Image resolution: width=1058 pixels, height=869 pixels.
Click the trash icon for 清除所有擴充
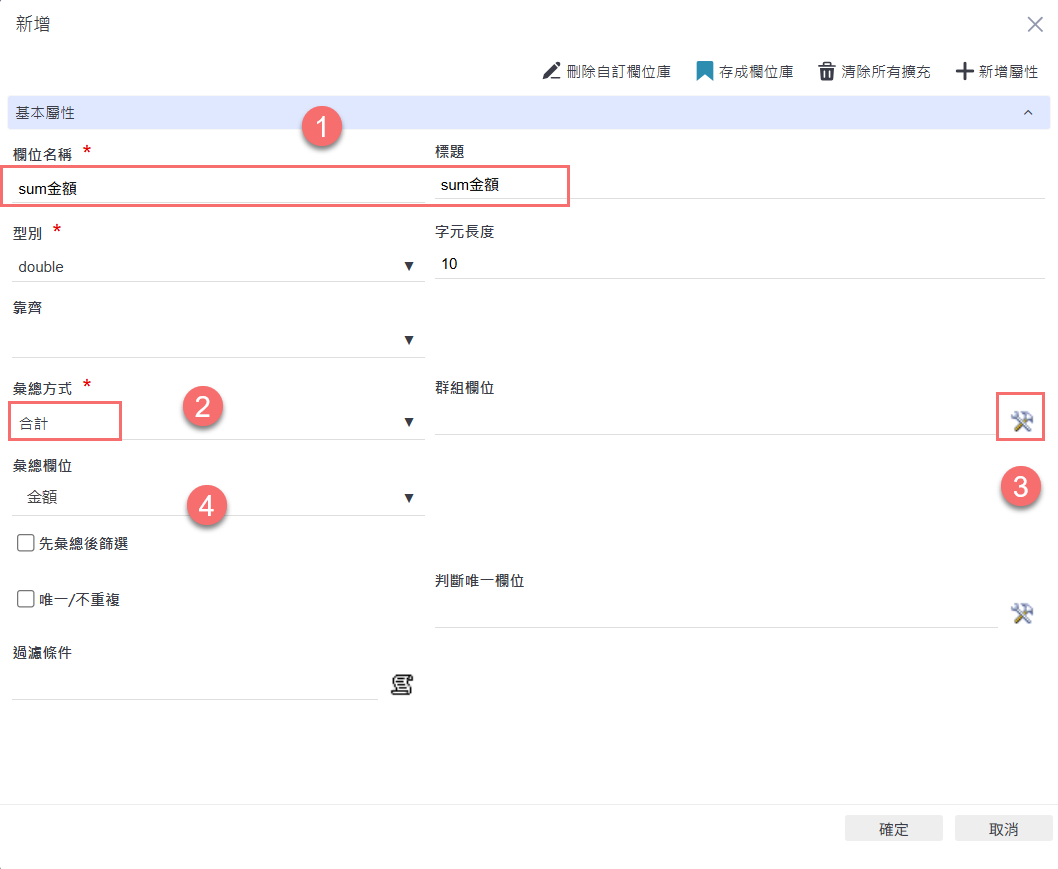[x=827, y=72]
